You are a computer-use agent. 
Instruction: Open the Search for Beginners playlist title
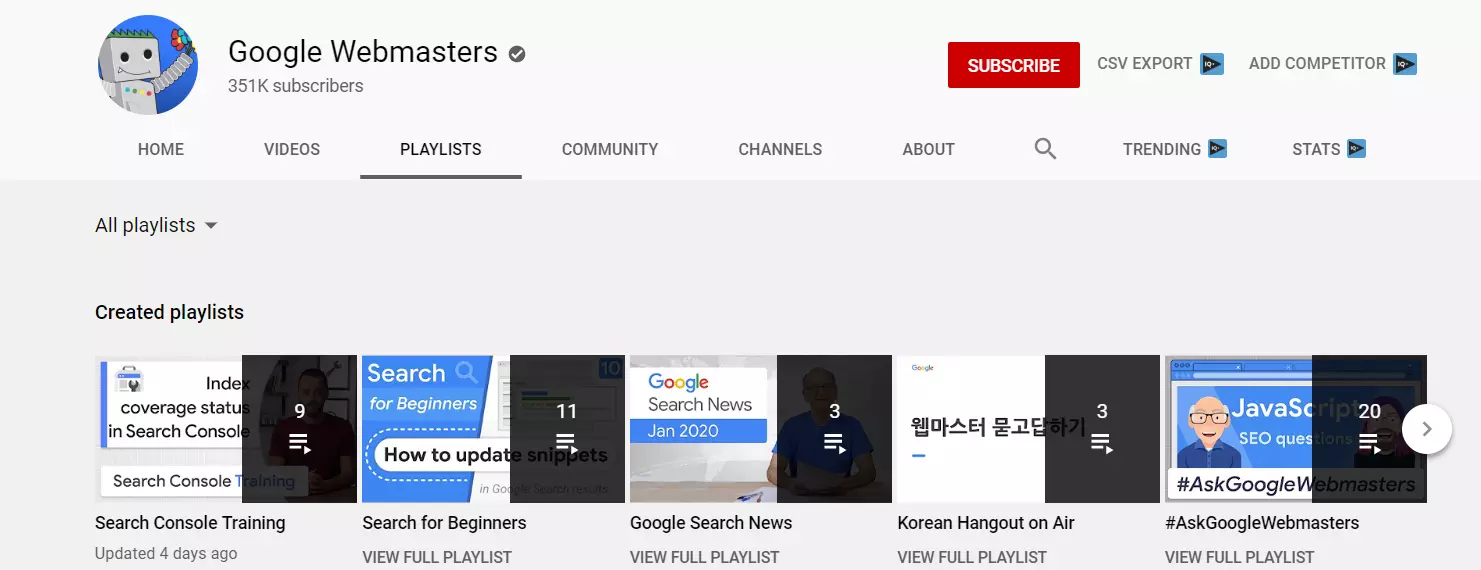(444, 523)
